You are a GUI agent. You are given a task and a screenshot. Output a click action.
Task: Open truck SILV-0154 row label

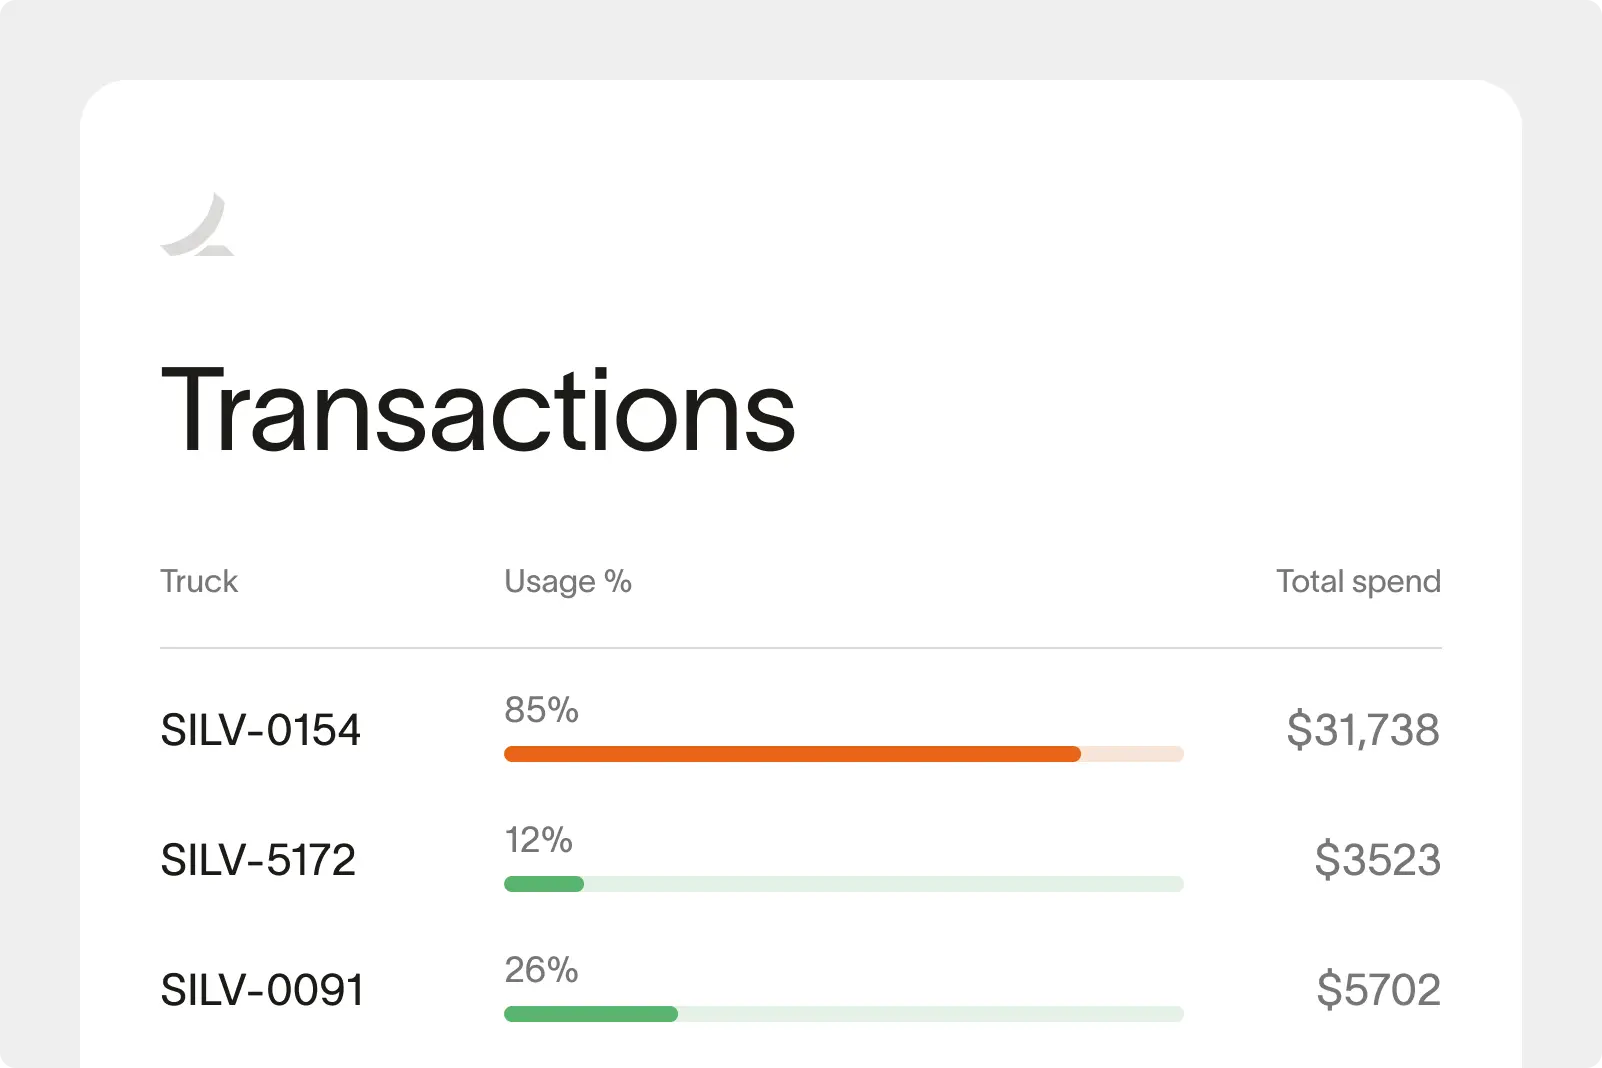click(x=260, y=730)
